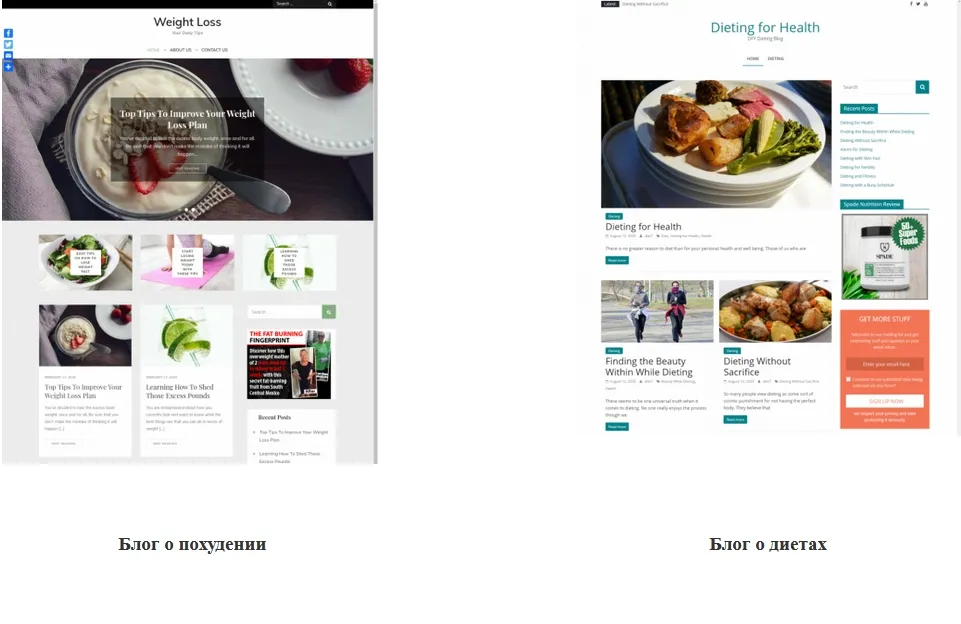This screenshot has height=624, width=961.
Task: Click the teal search button on Dieting blog
Action: point(922,87)
